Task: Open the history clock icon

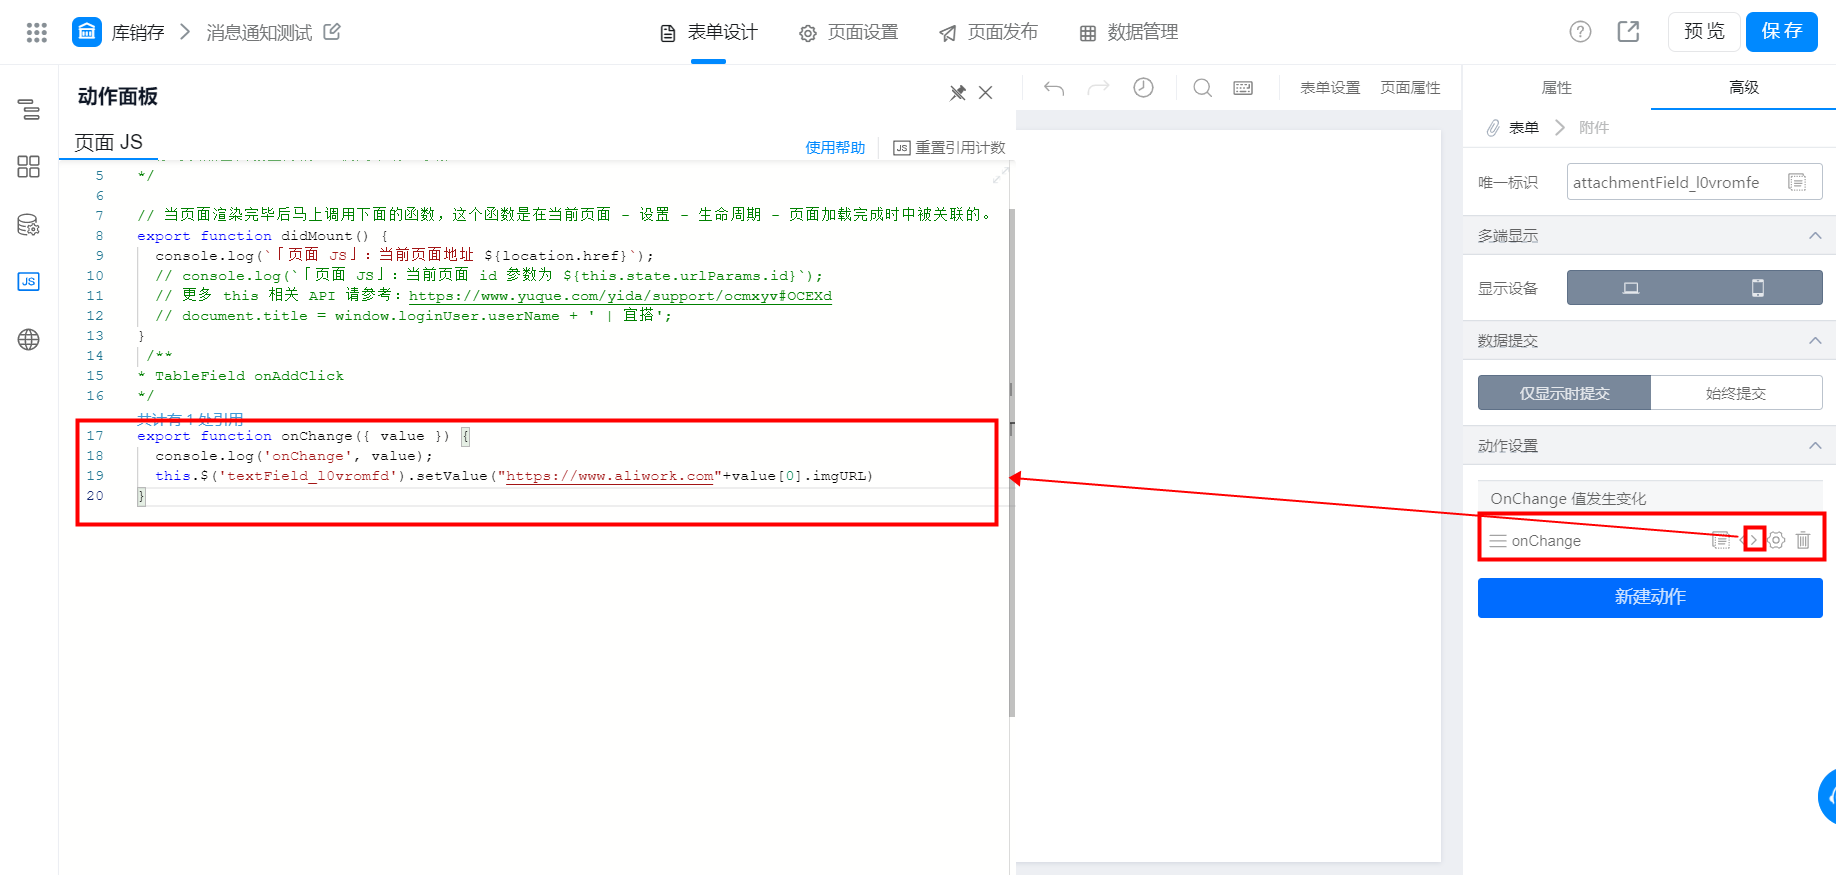Action: pos(1143,88)
